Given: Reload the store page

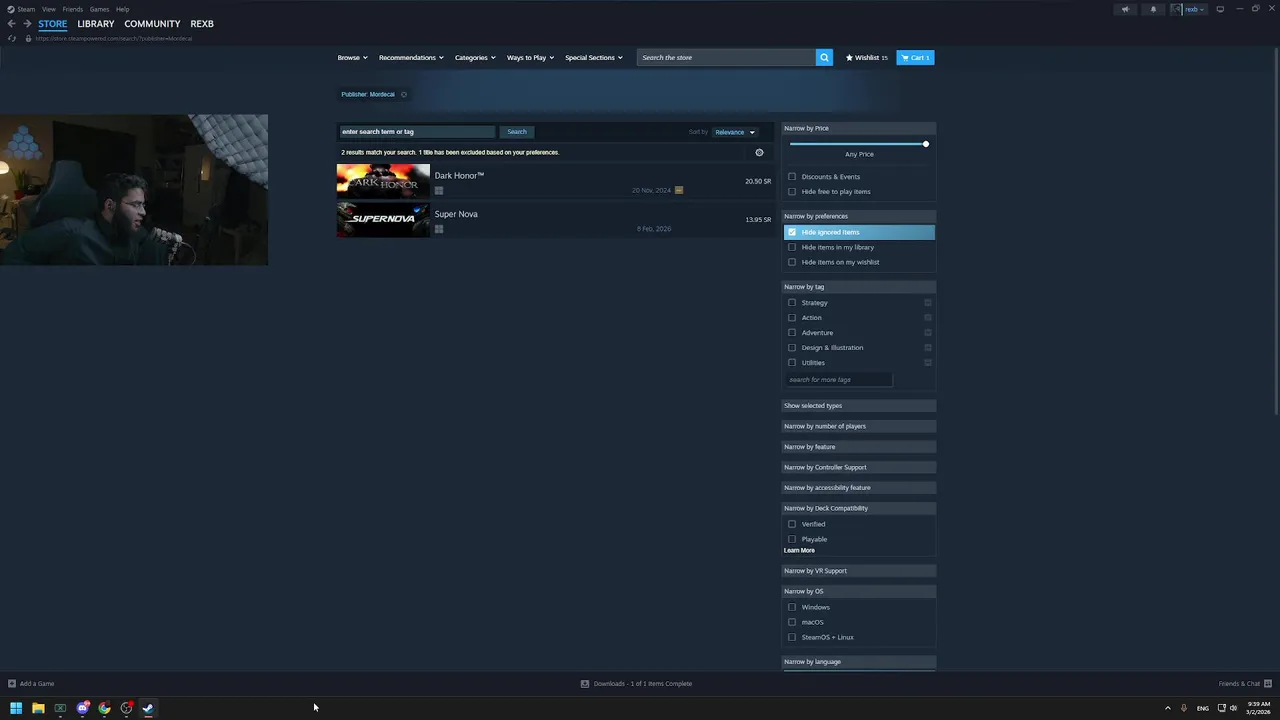Looking at the screenshot, I should tap(12, 38).
